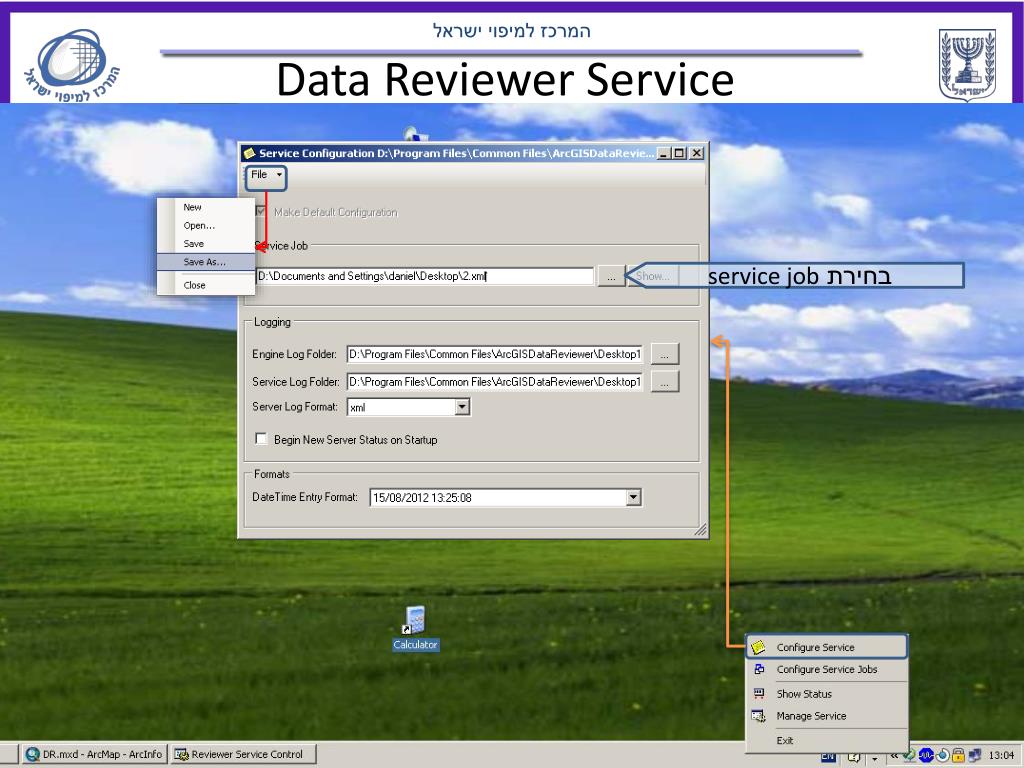Choose New from the File menu

(x=205, y=207)
